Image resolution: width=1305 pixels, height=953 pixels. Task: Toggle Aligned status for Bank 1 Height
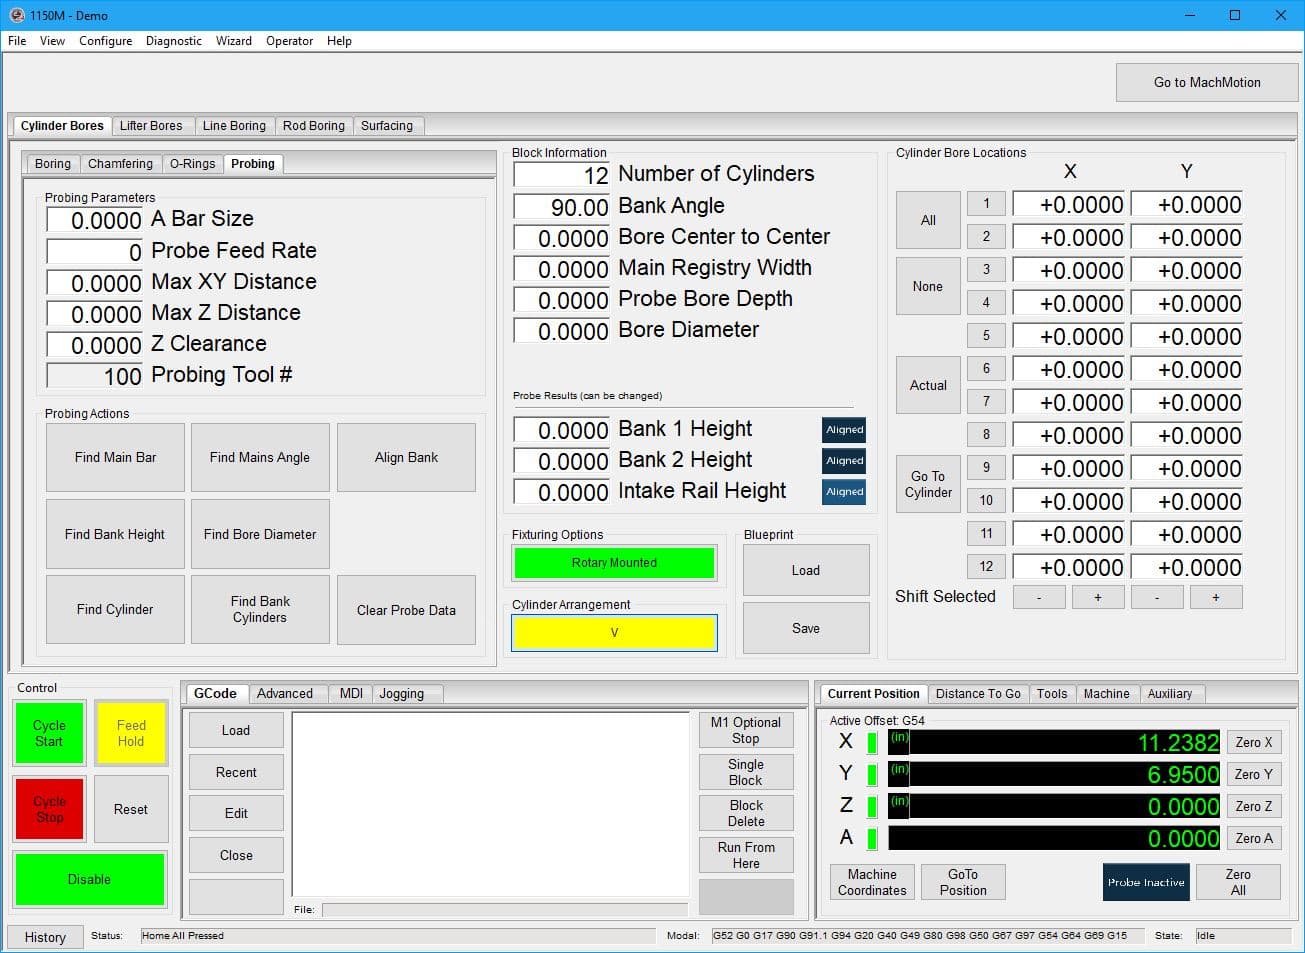pos(843,429)
